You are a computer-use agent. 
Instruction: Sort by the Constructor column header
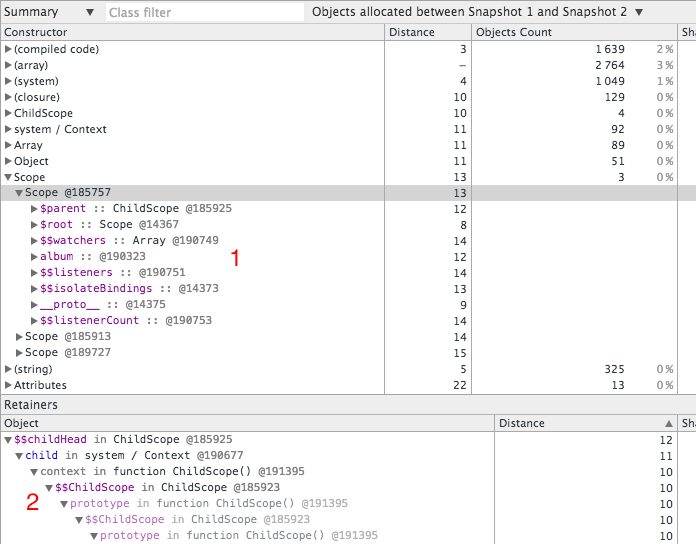point(193,32)
